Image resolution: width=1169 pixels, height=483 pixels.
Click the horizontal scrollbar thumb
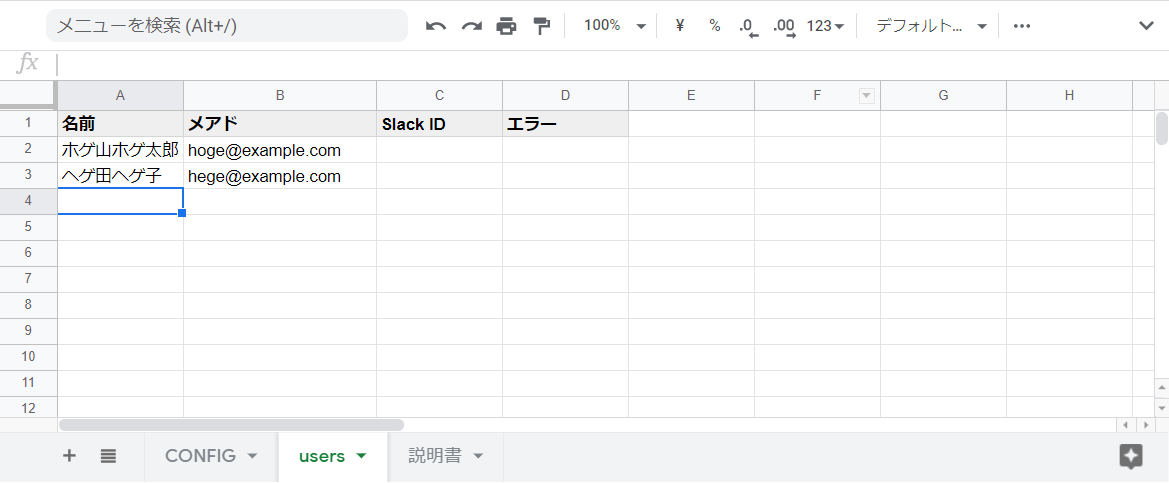(231, 425)
